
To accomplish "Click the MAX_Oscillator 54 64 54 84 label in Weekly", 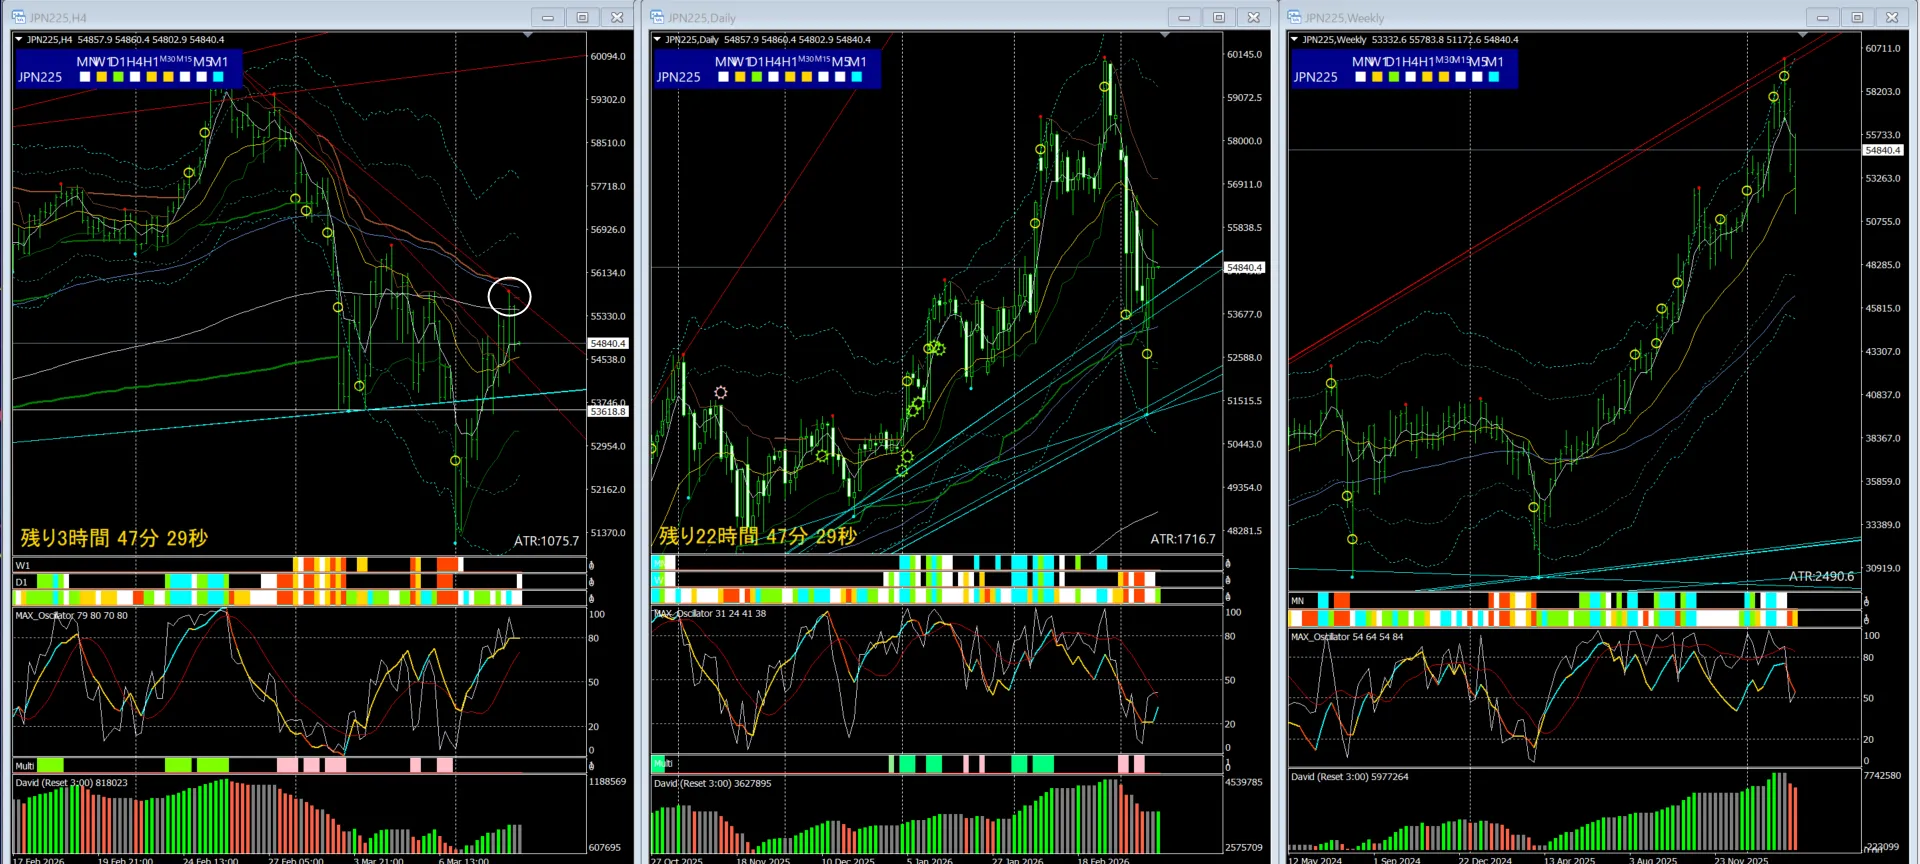I will tap(1347, 637).
